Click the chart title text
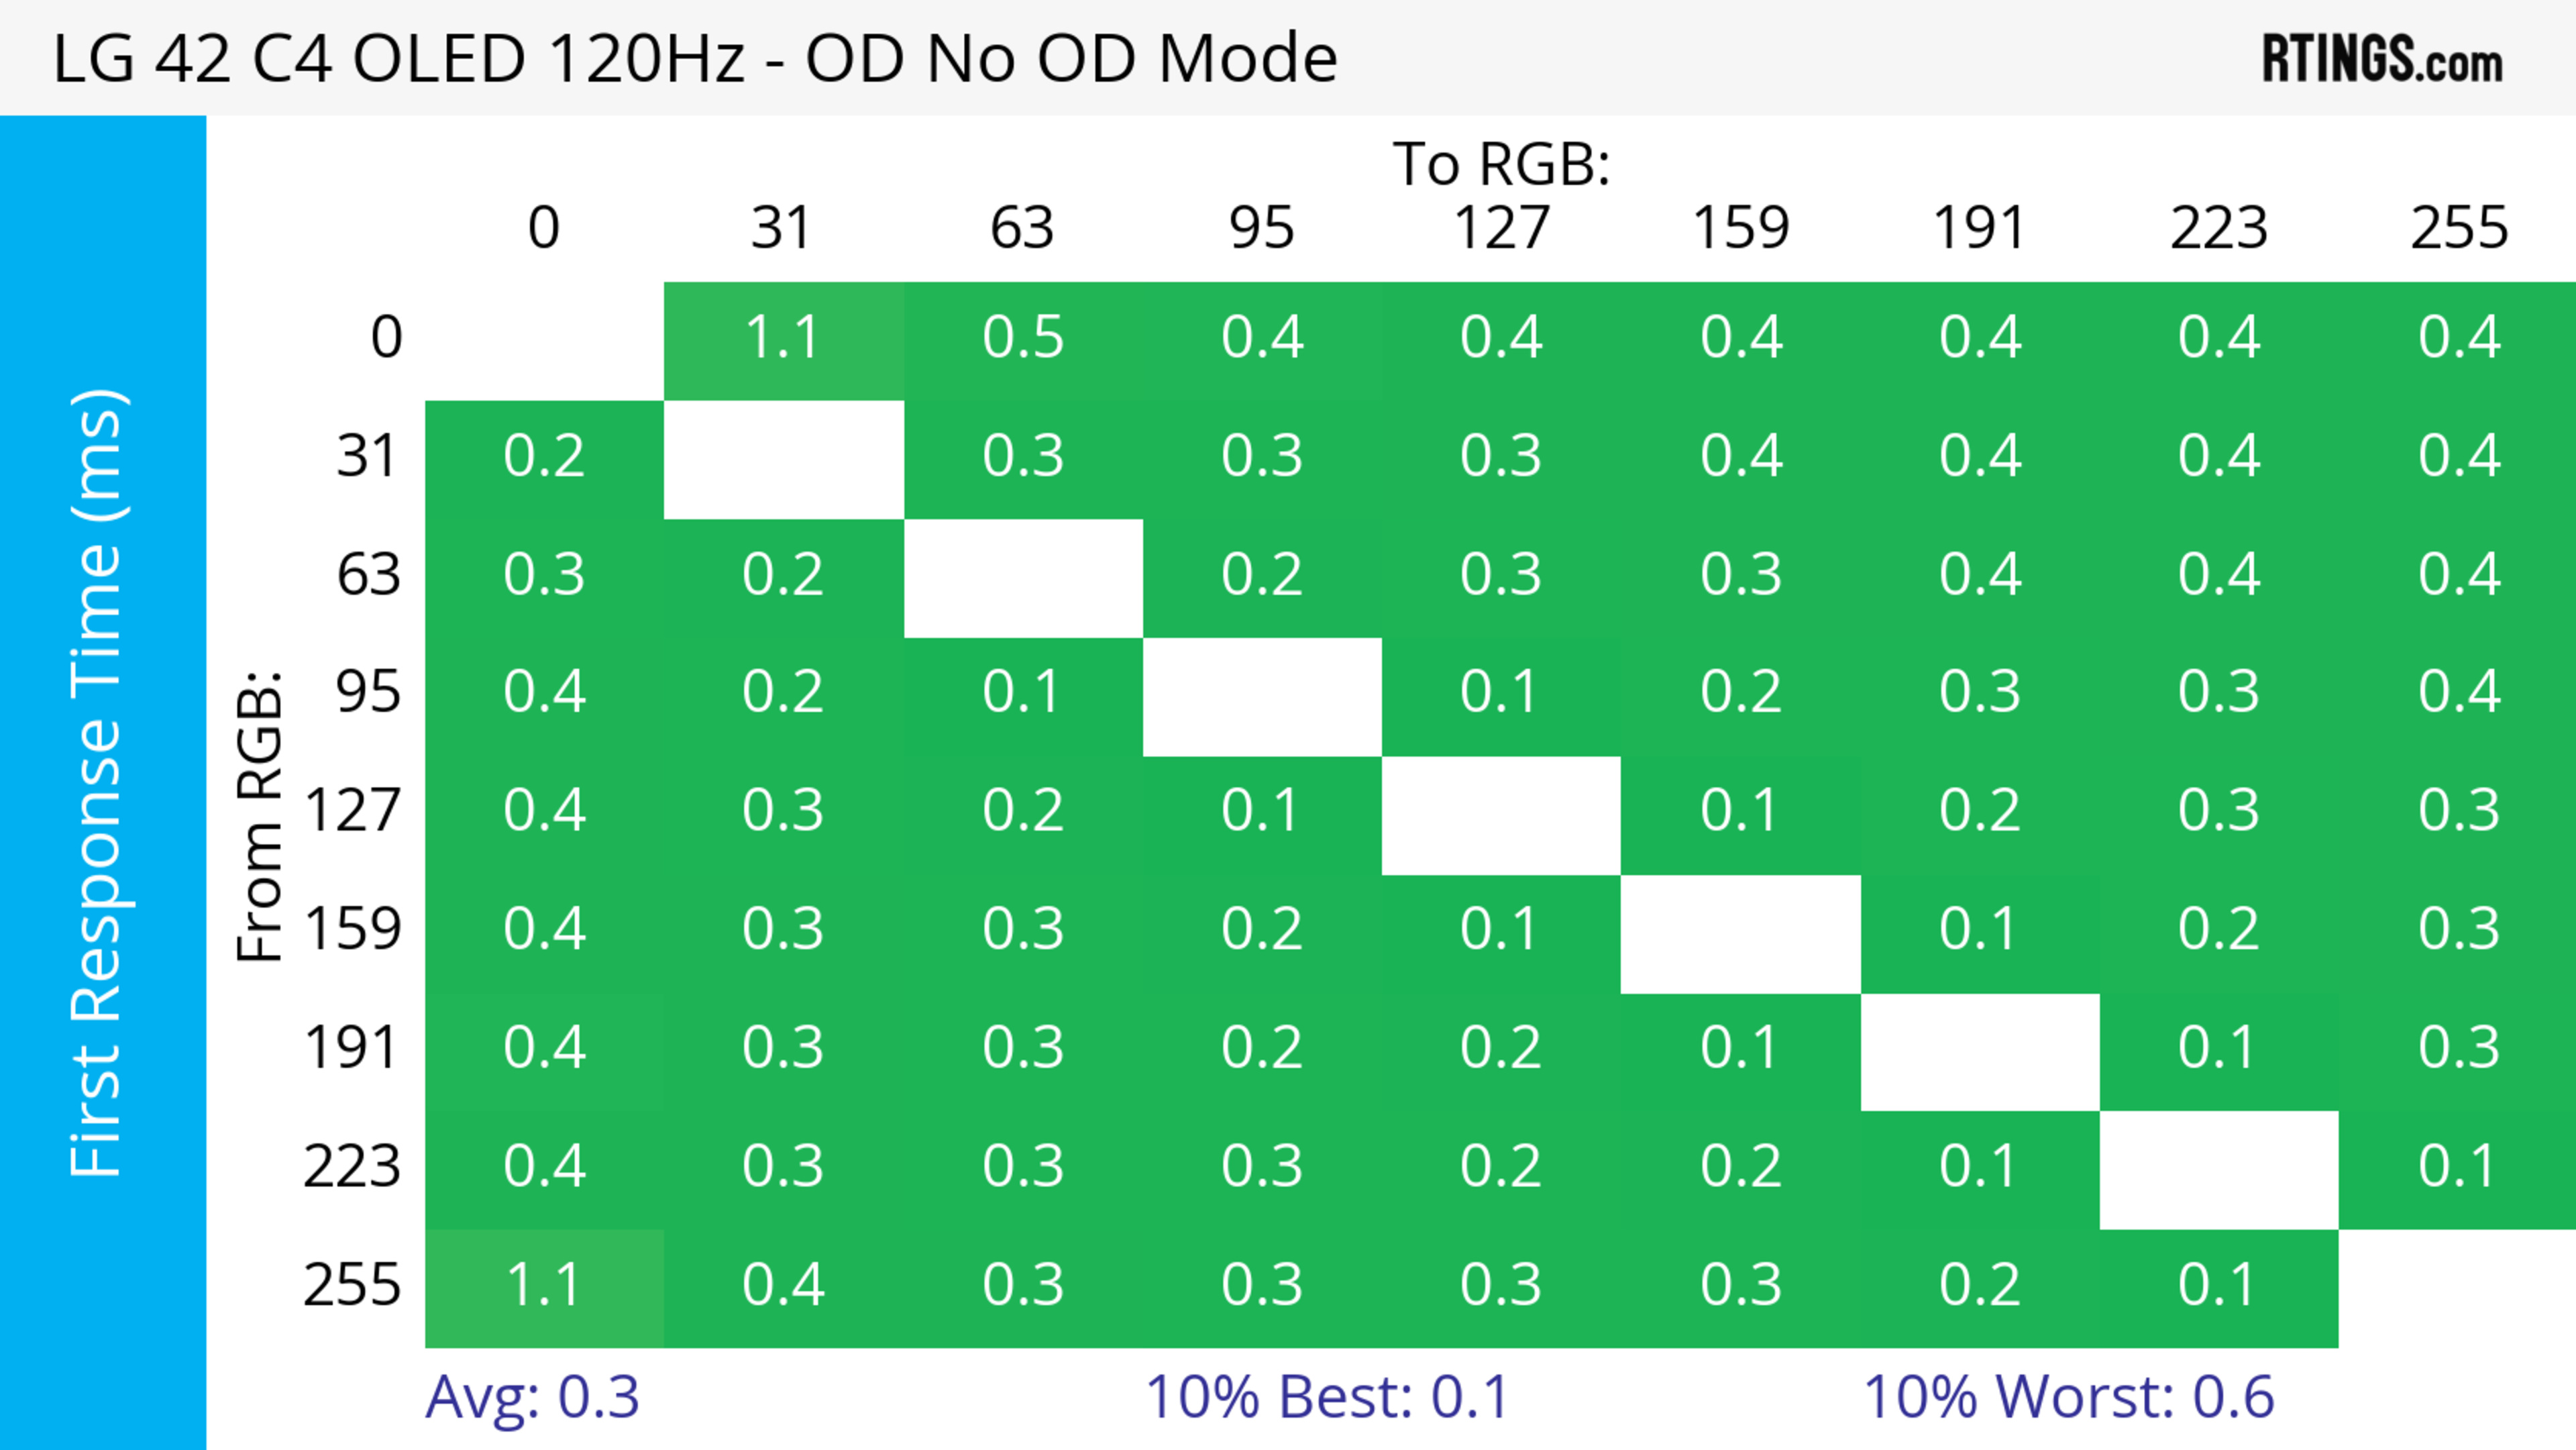This screenshot has width=2576, height=1450. [694, 58]
